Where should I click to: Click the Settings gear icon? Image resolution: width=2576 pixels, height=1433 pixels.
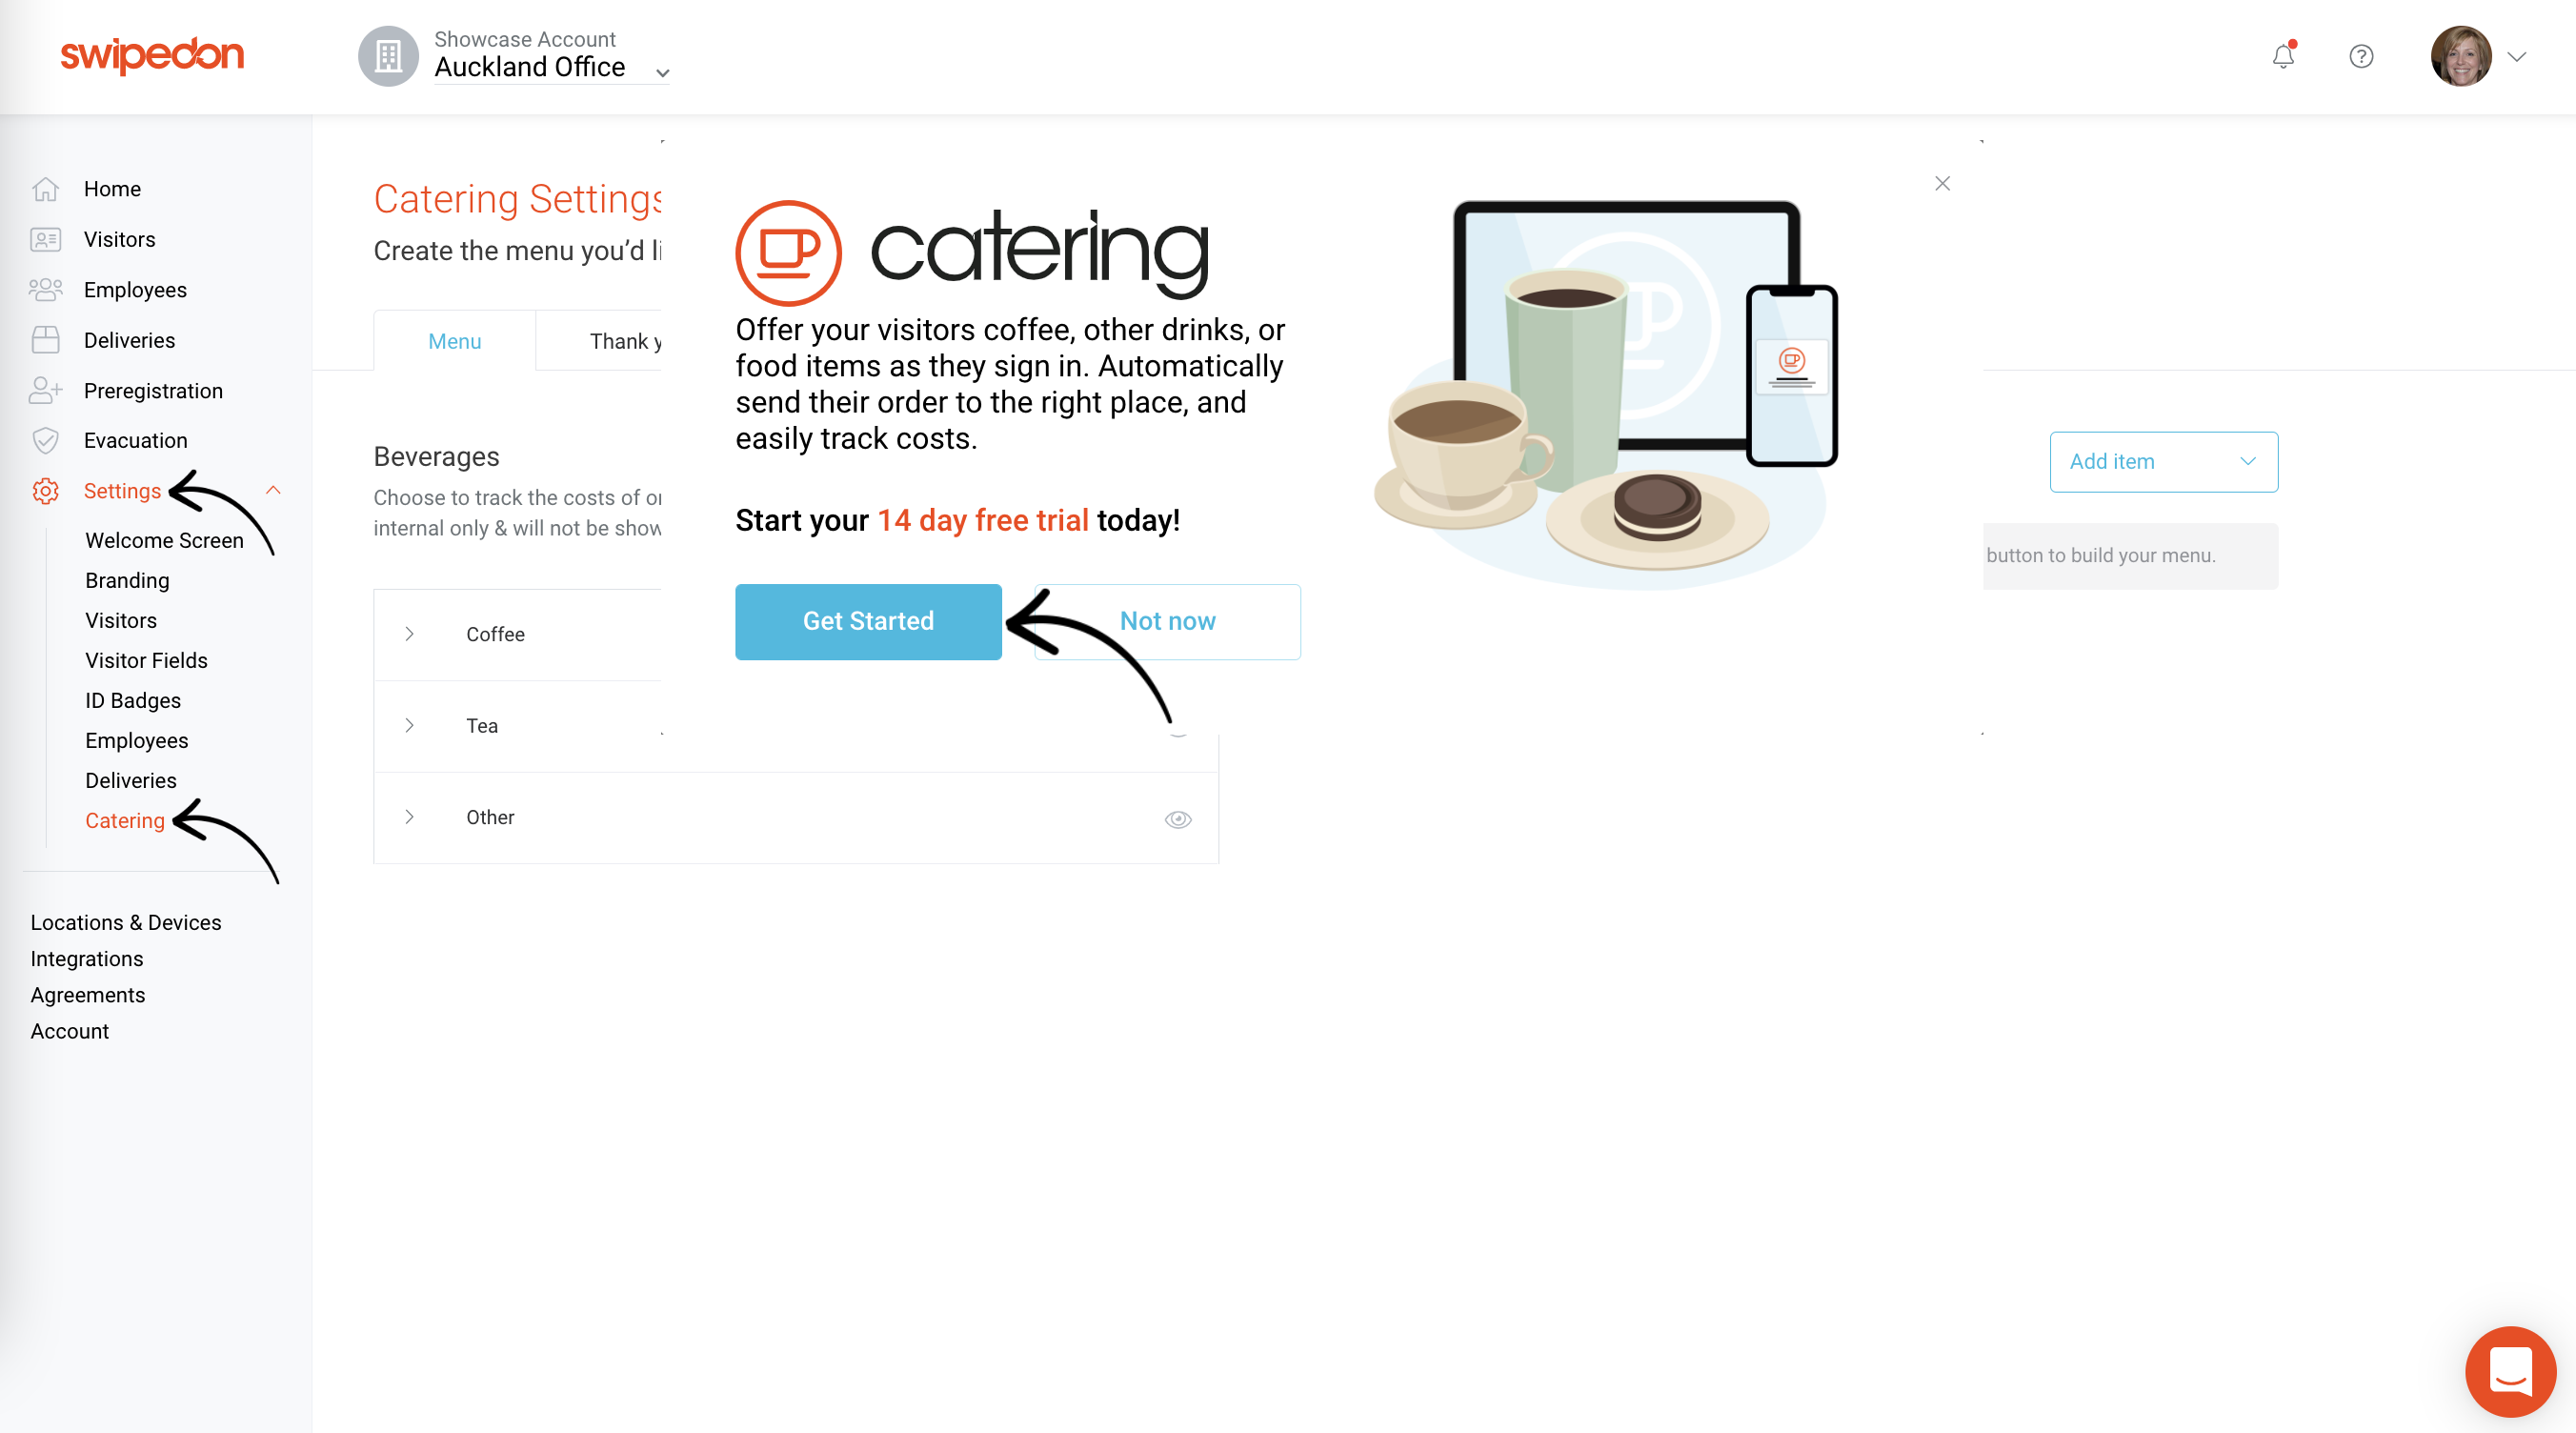click(x=46, y=491)
